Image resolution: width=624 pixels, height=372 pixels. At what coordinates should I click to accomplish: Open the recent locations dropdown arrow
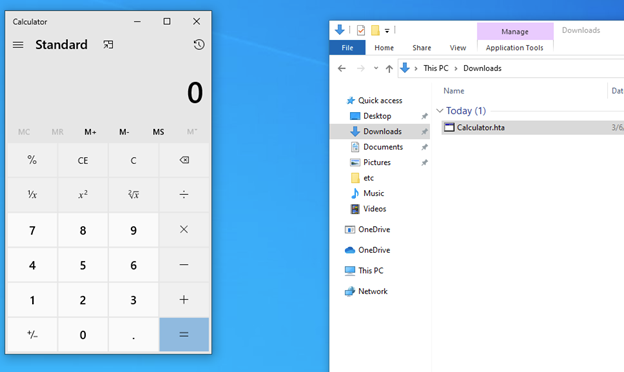376,68
